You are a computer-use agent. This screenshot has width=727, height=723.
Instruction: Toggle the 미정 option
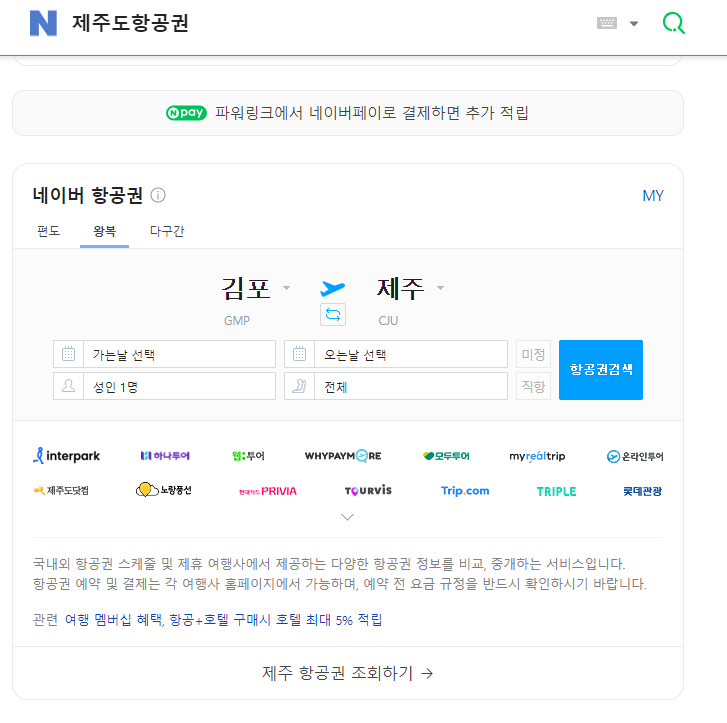pyautogui.click(x=533, y=354)
